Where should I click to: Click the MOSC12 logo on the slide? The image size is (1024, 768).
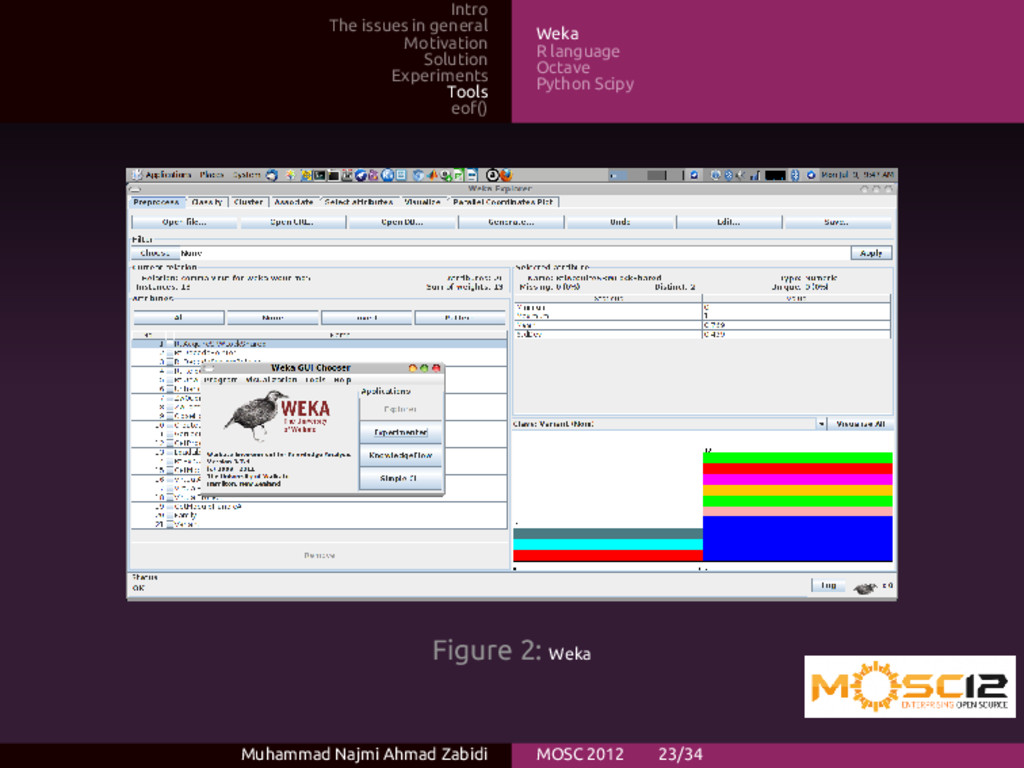coord(910,686)
